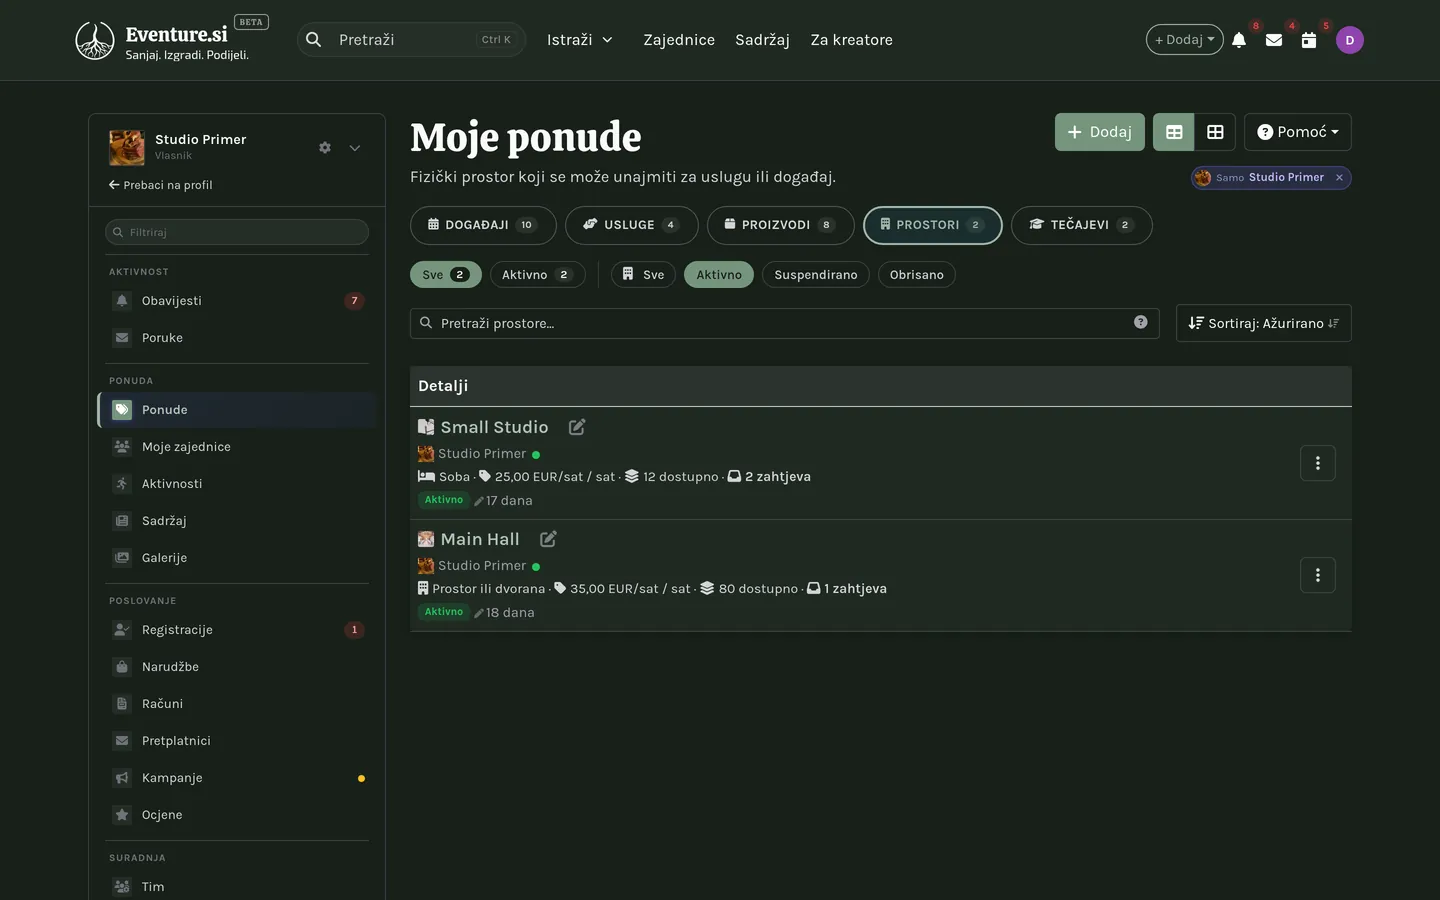
Task: Expand the Studio Primer profile chevron
Action: (355, 148)
